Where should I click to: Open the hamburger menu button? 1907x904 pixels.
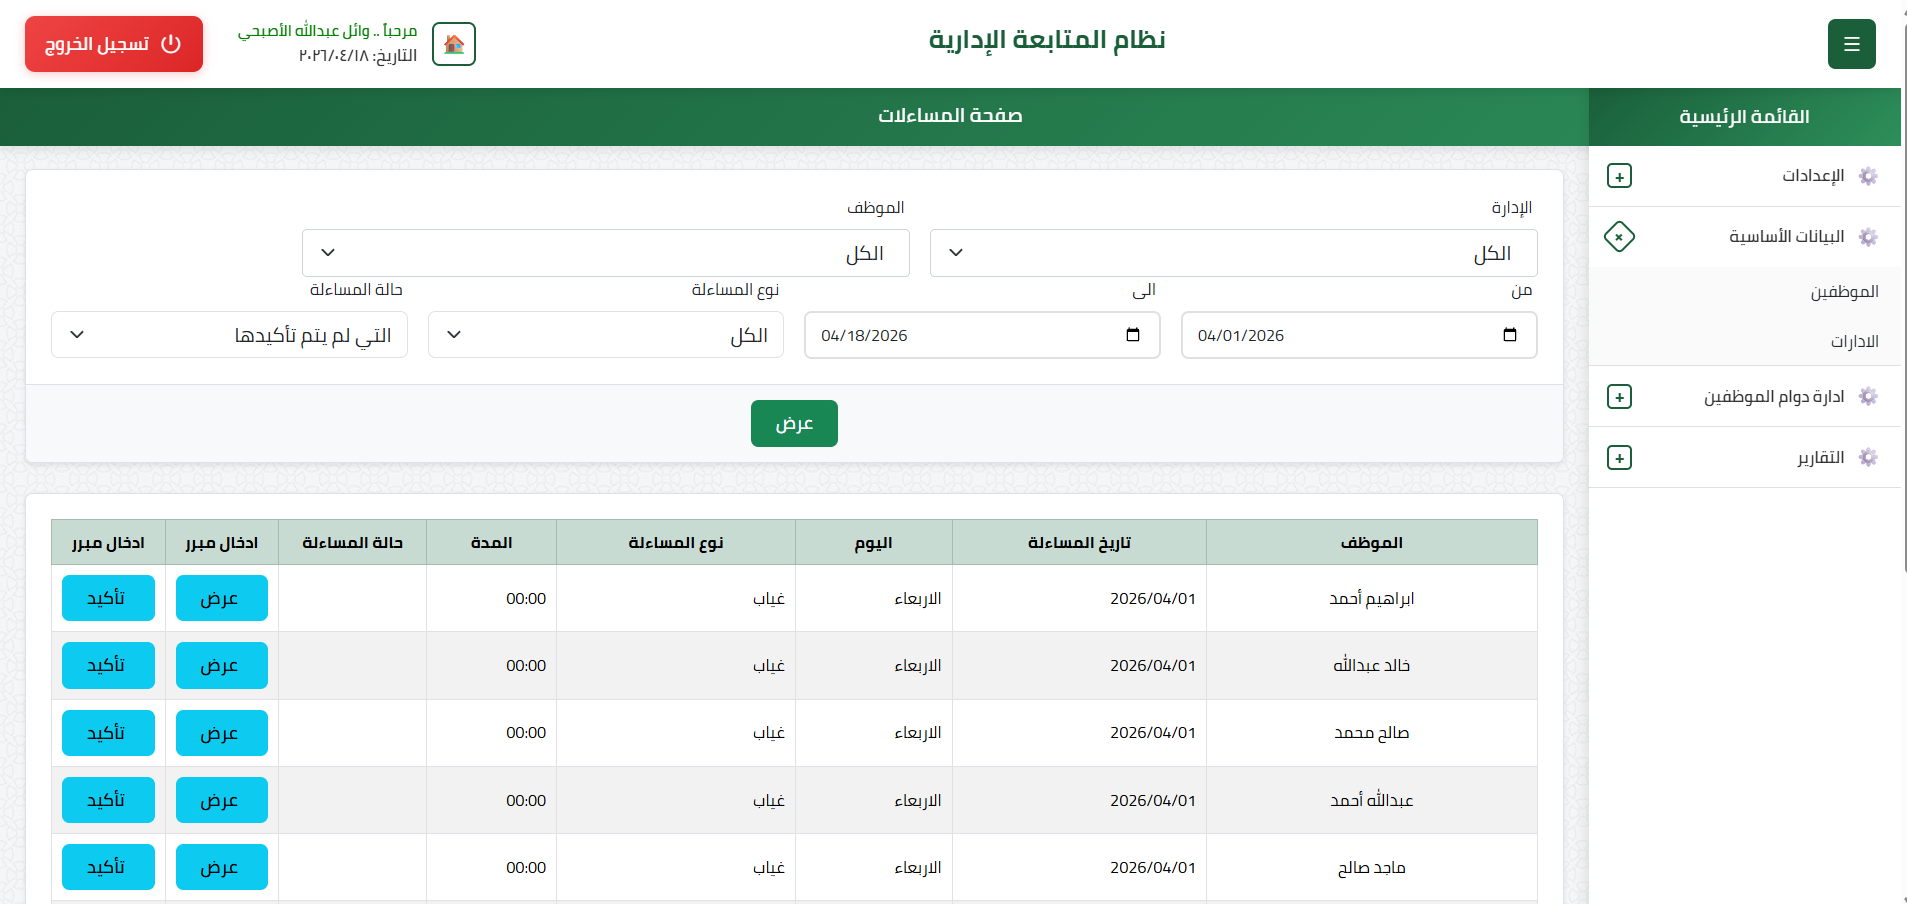(1851, 44)
